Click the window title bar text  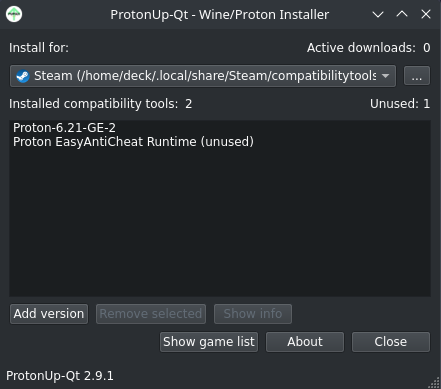[220, 15]
